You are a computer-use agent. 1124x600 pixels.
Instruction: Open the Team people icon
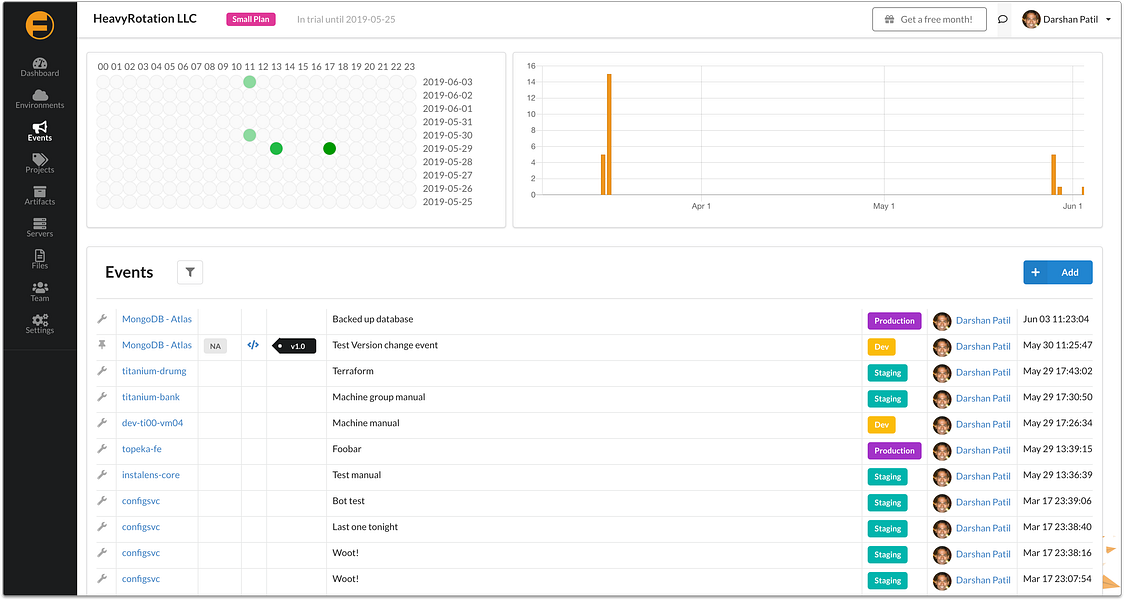[40, 287]
